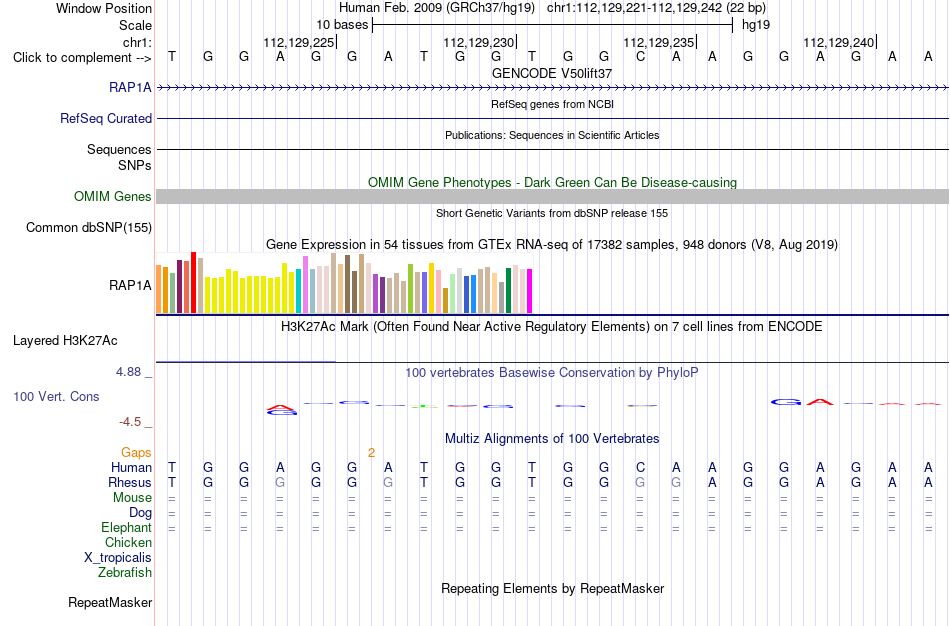Click the orange Gaps row label
This screenshot has width=950, height=626.
point(136,452)
